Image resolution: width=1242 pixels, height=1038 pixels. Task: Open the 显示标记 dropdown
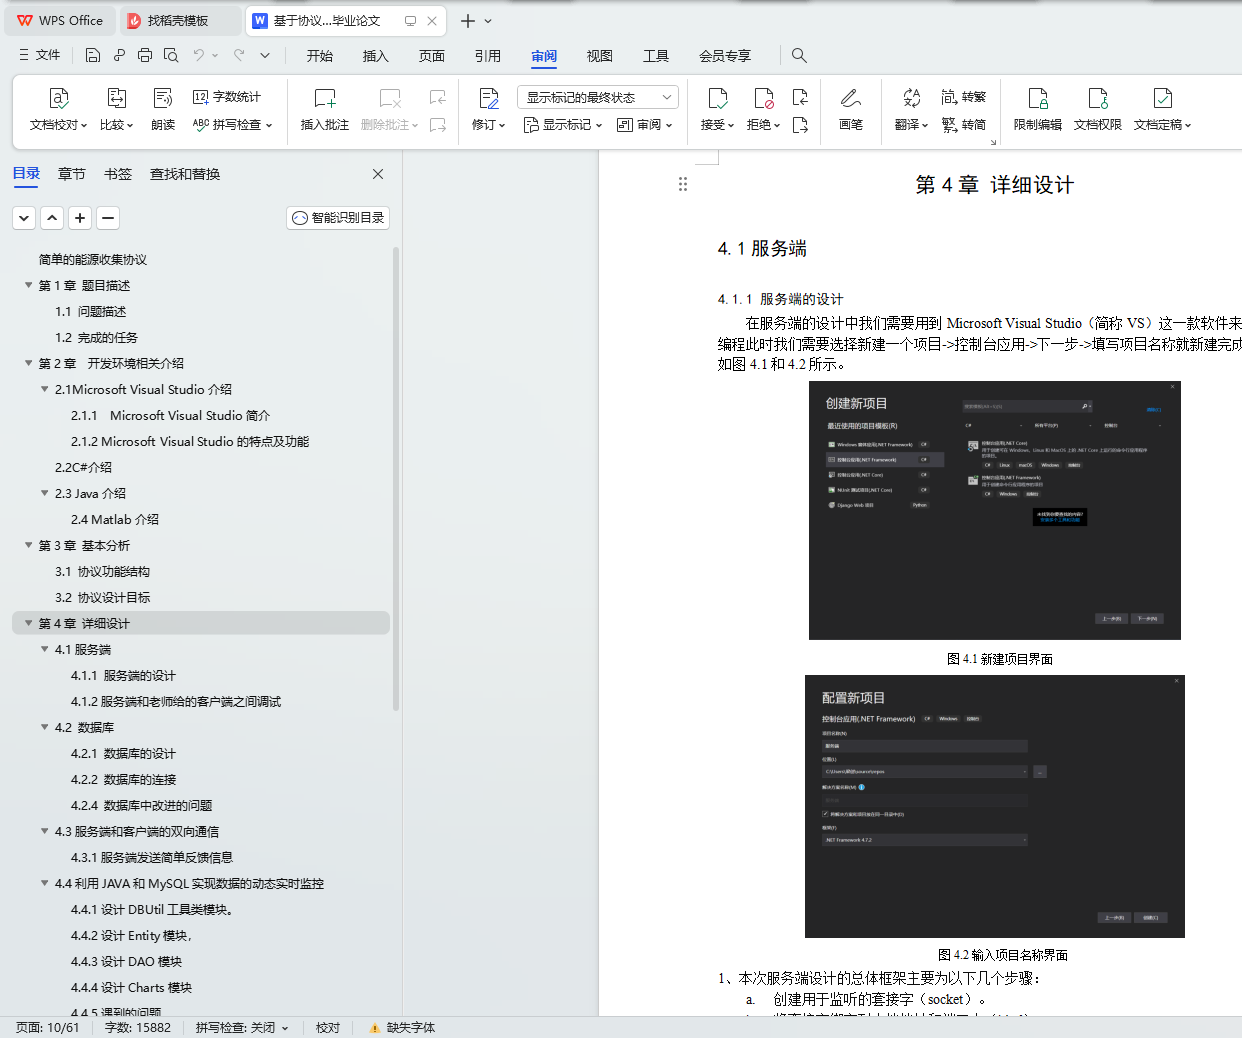coord(563,125)
